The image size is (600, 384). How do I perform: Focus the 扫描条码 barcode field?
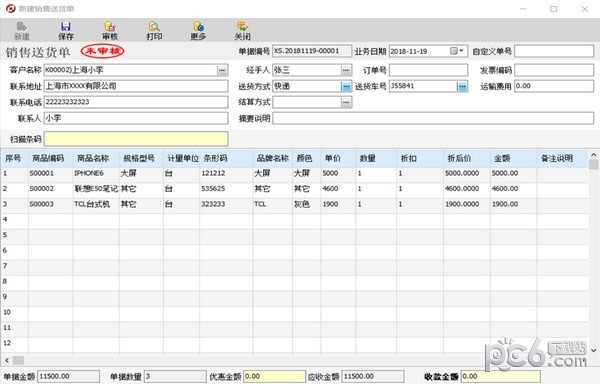coord(136,139)
